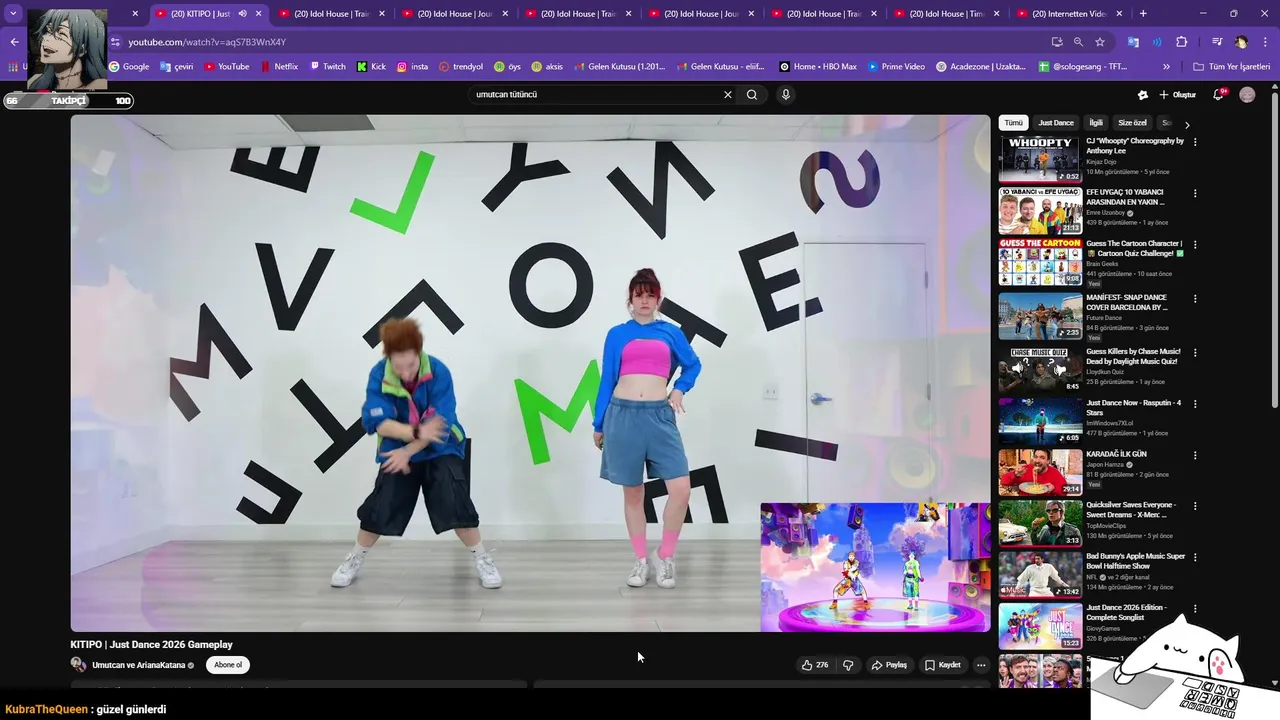Open Just Dance Now Rasputin thumbnail

click(1040, 421)
